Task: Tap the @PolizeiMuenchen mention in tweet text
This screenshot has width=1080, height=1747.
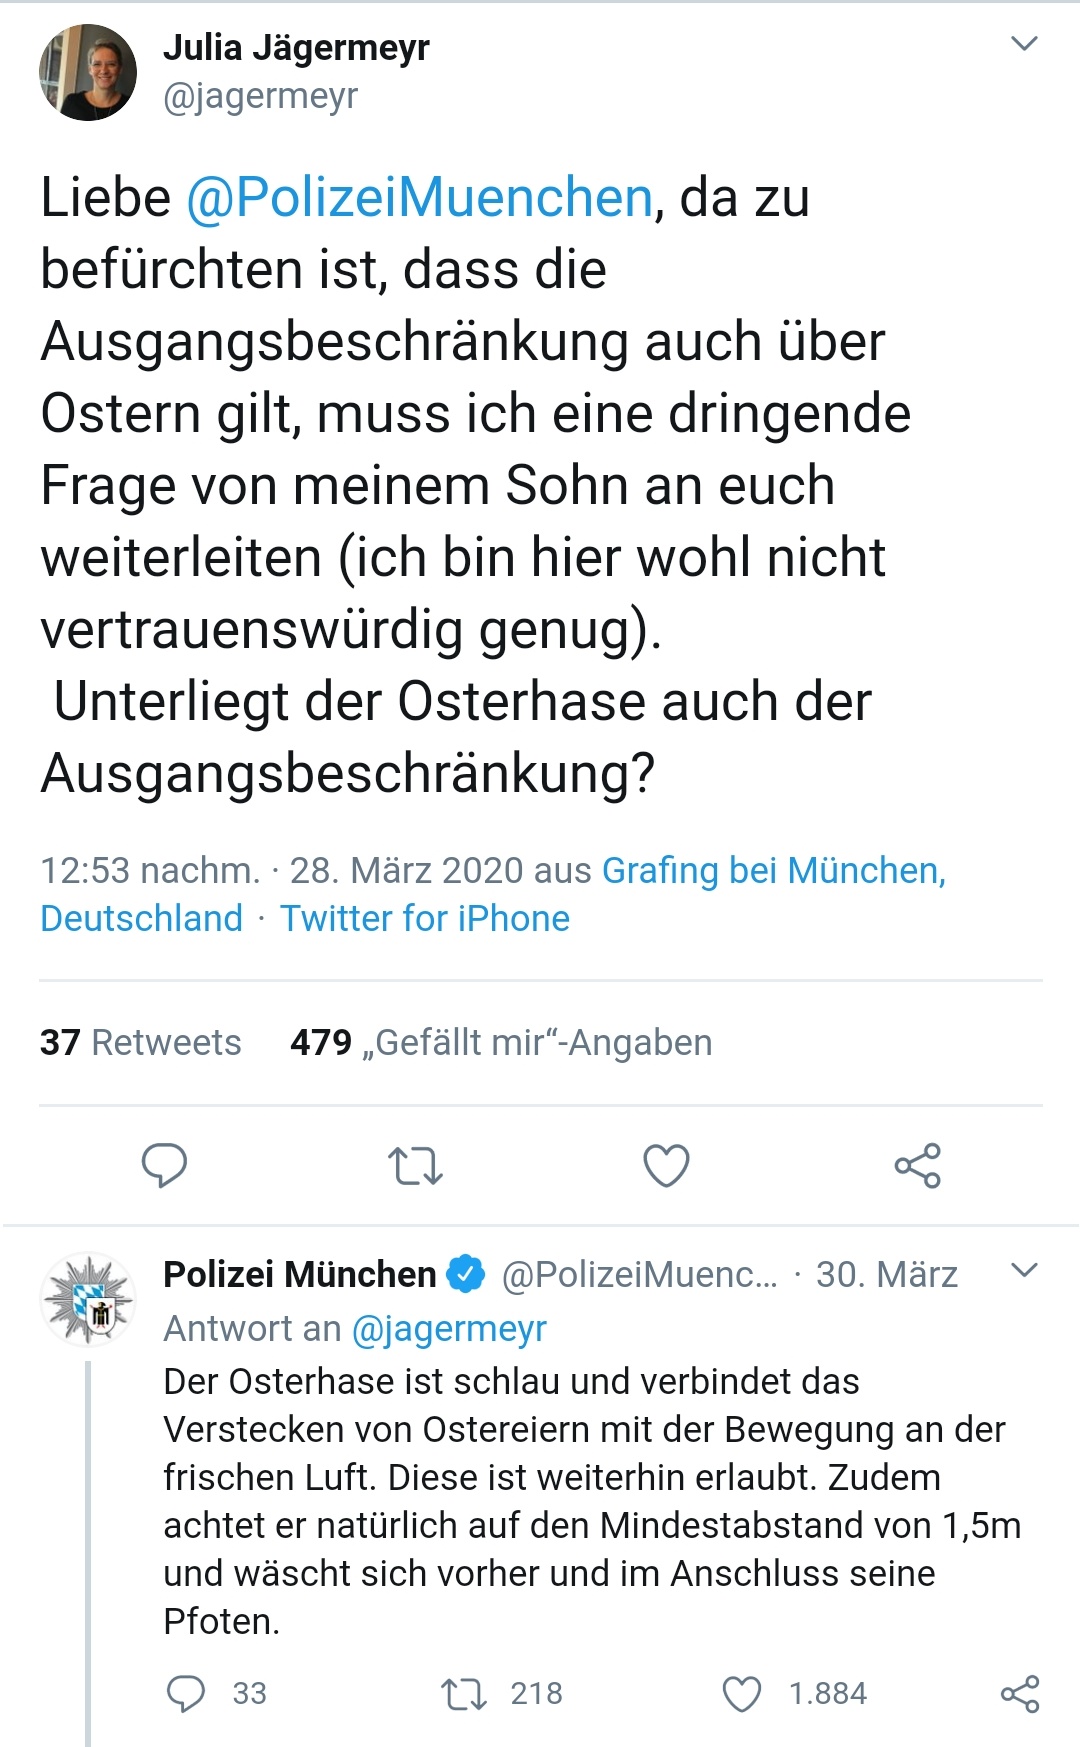Action: coord(420,197)
